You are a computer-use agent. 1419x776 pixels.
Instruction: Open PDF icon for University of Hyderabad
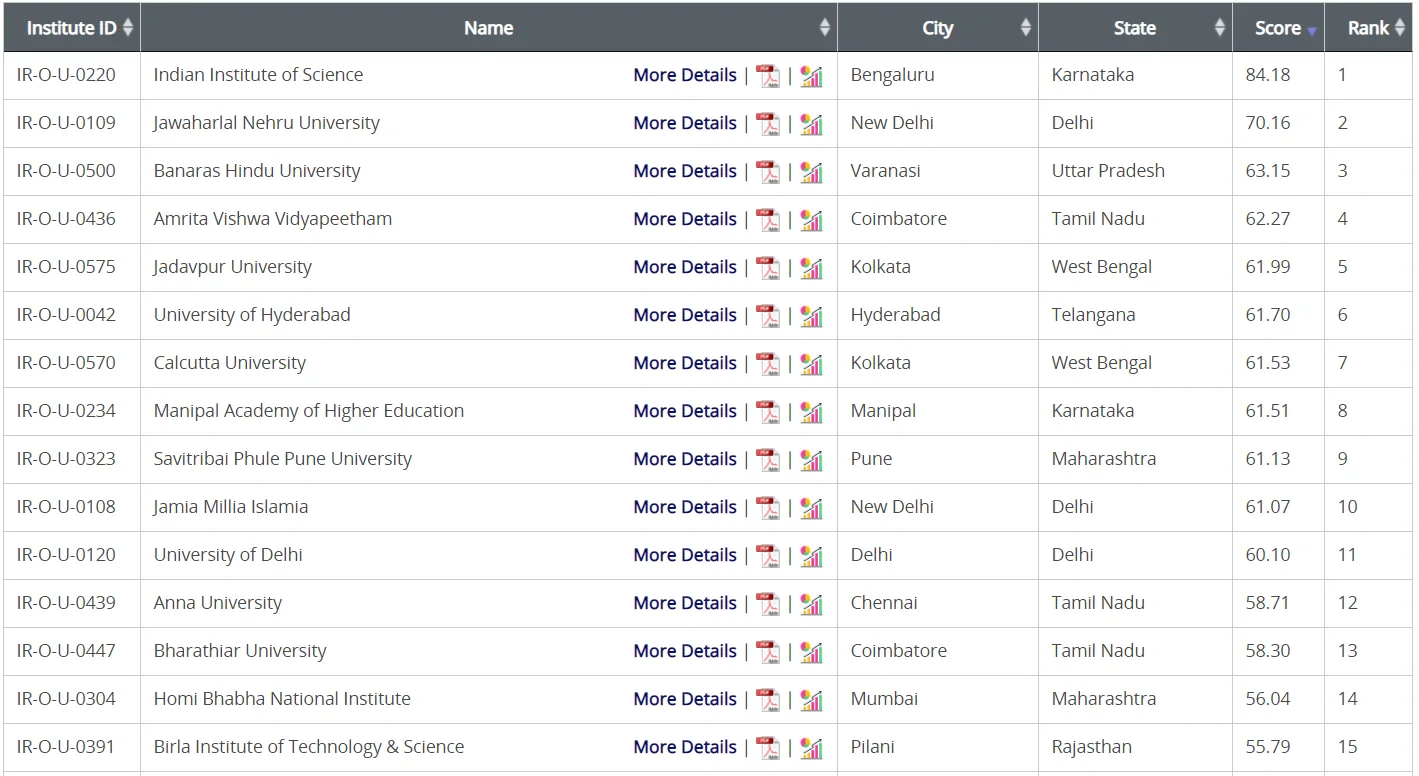[768, 316]
